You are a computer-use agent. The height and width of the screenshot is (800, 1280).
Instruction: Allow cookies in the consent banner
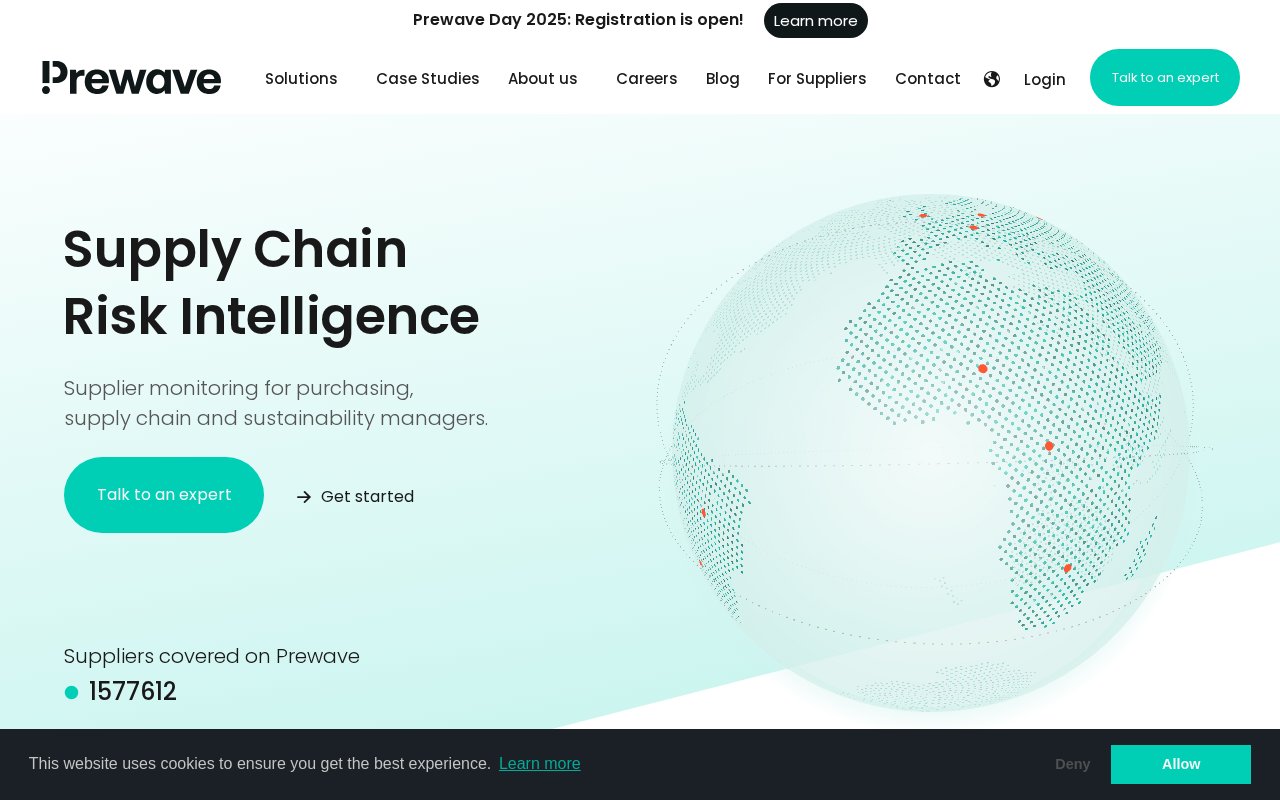pyautogui.click(x=1181, y=764)
